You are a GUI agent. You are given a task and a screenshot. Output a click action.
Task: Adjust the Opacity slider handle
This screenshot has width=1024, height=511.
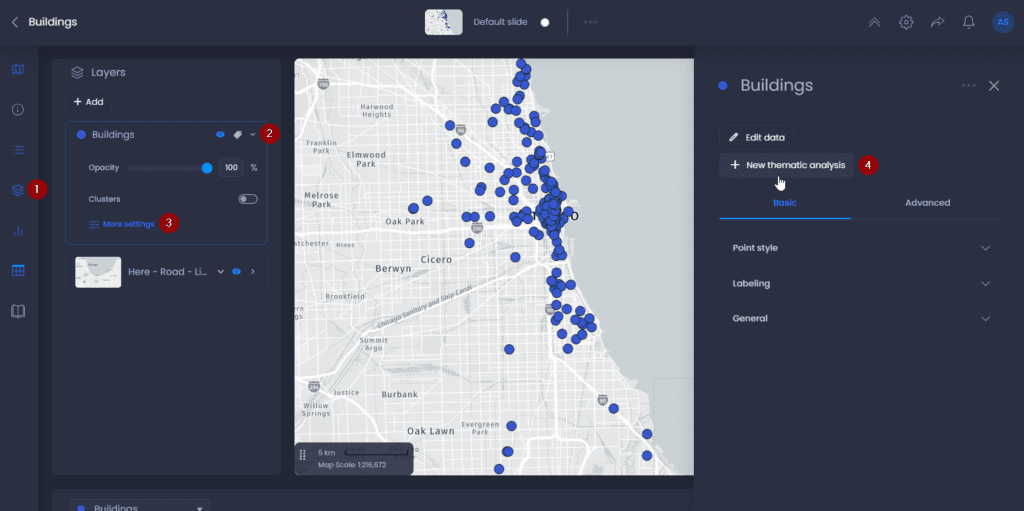coord(207,168)
